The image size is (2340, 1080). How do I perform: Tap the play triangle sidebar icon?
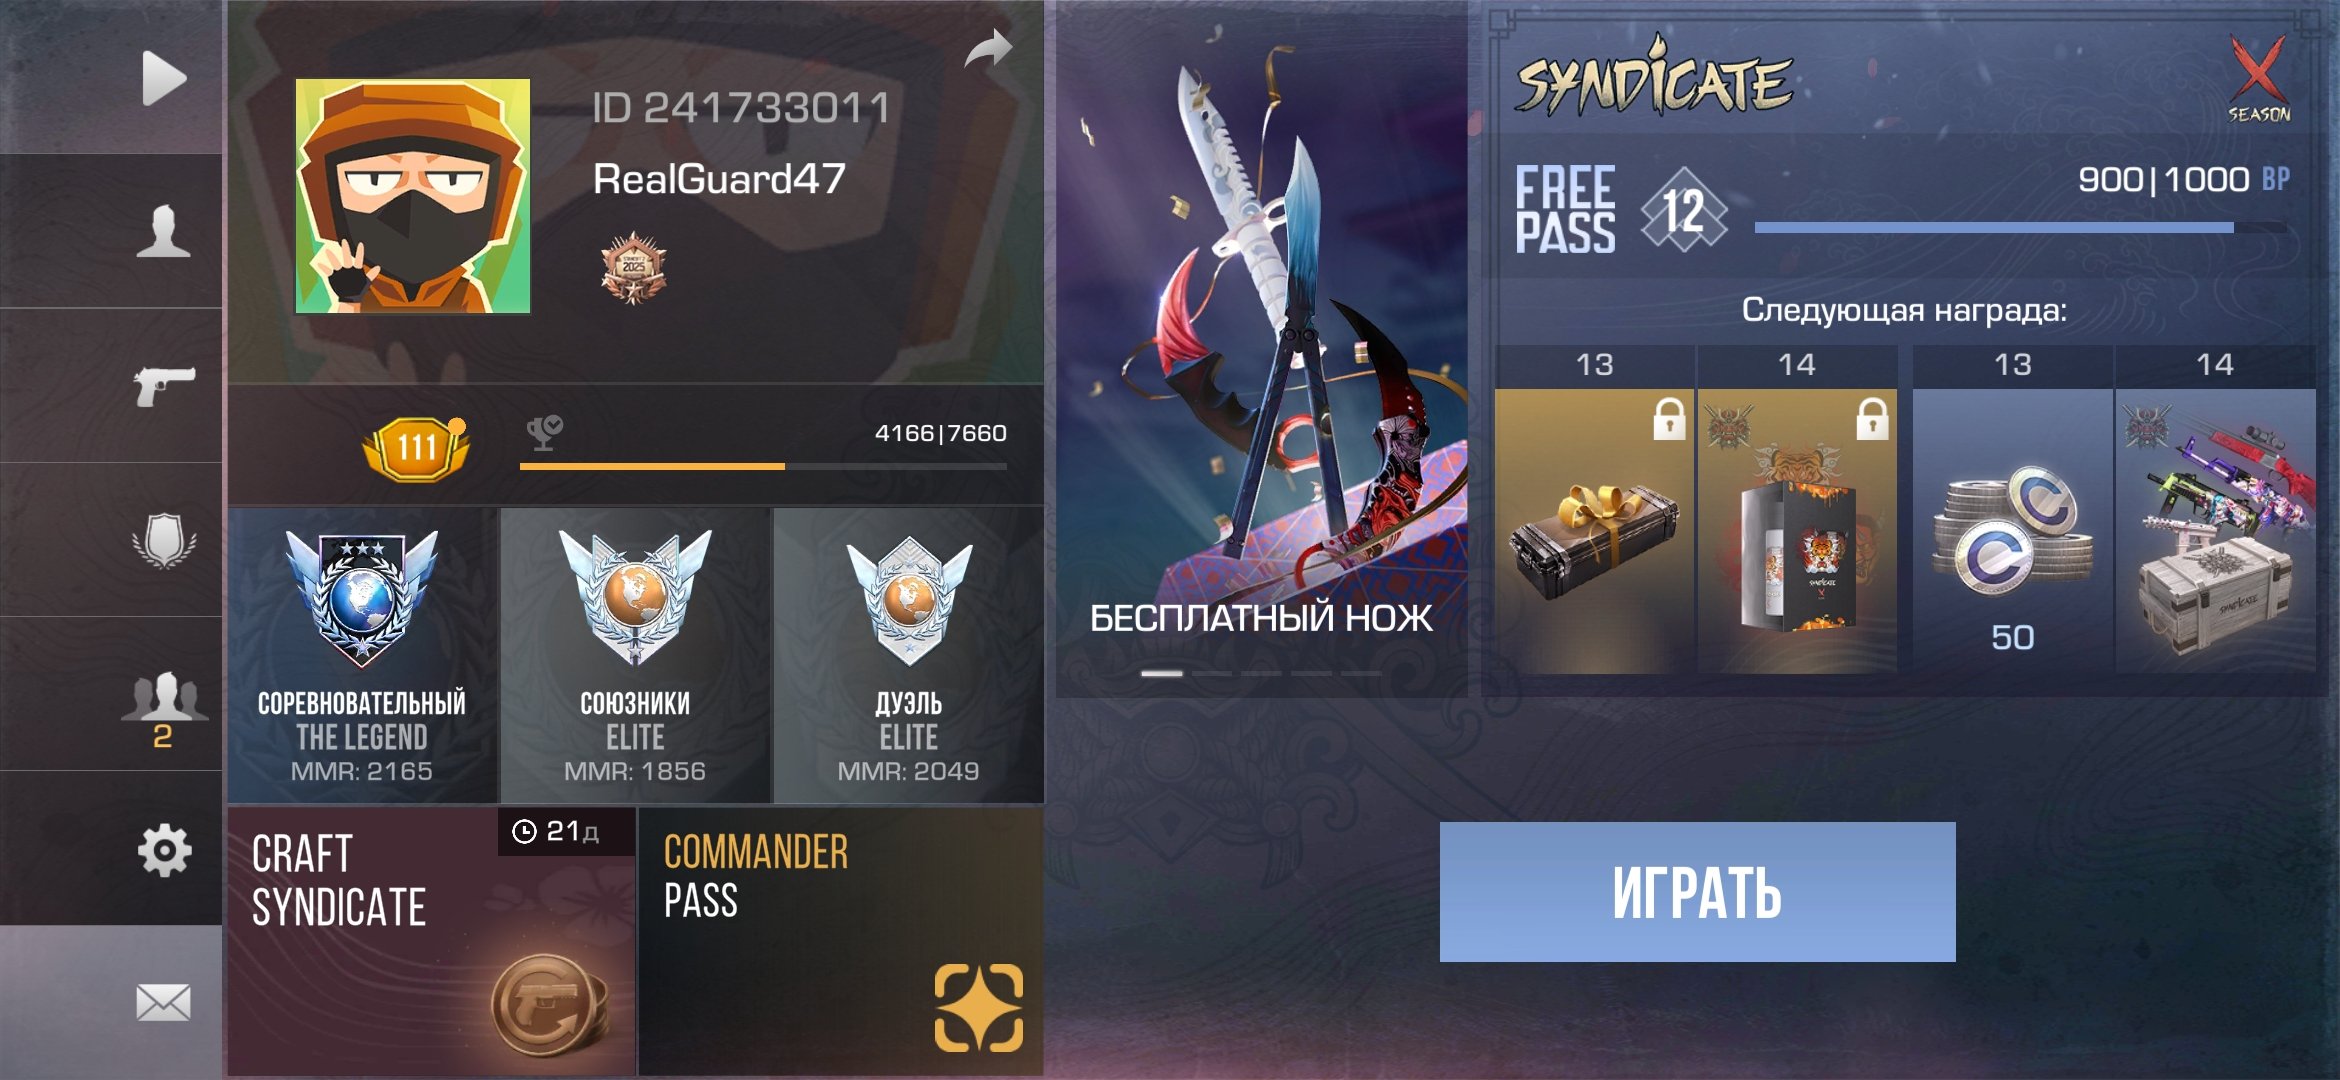click(164, 78)
